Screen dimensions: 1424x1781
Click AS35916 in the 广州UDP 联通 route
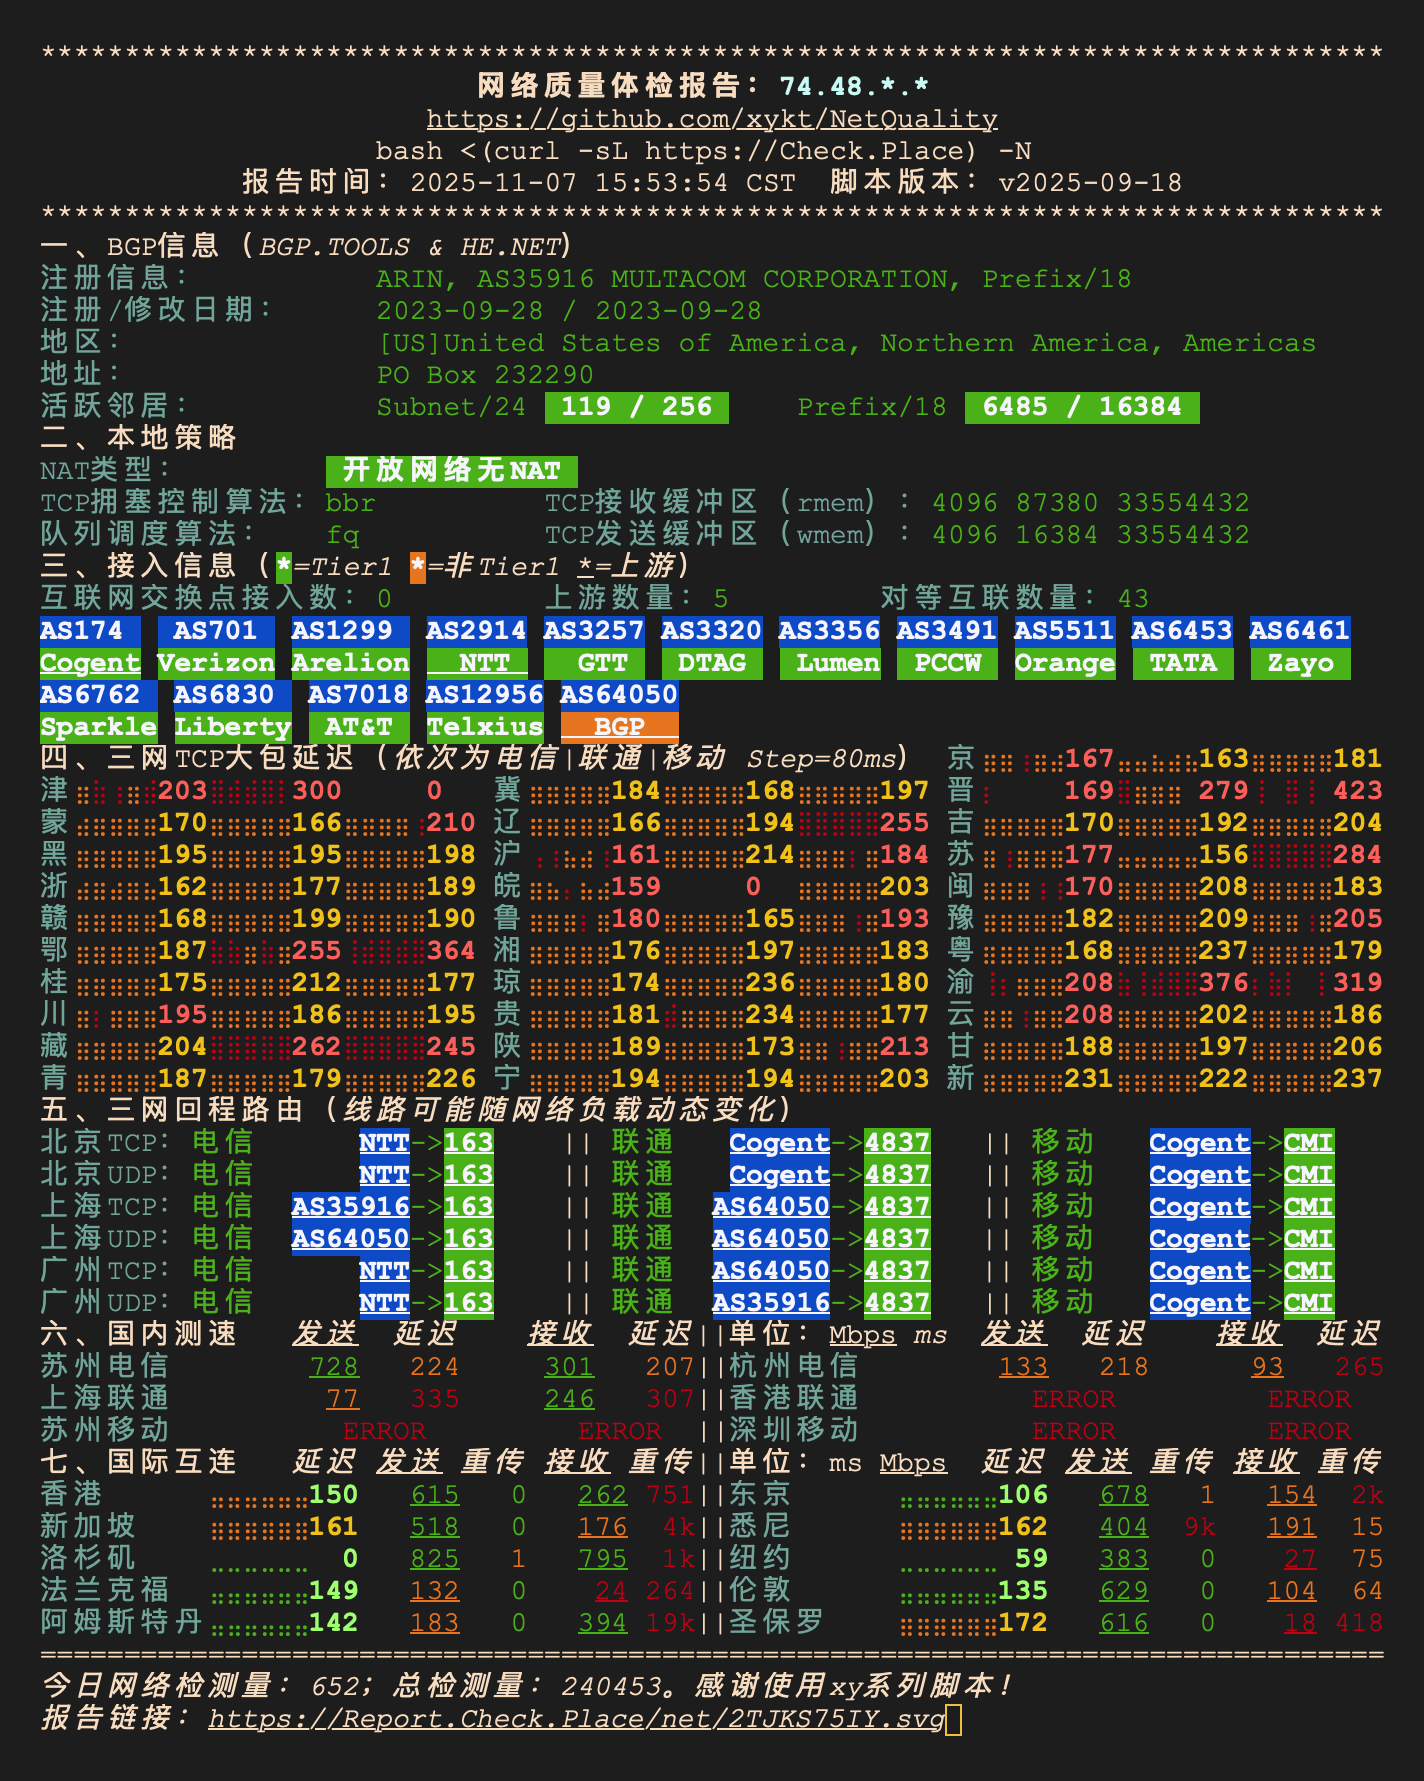[x=771, y=1303]
